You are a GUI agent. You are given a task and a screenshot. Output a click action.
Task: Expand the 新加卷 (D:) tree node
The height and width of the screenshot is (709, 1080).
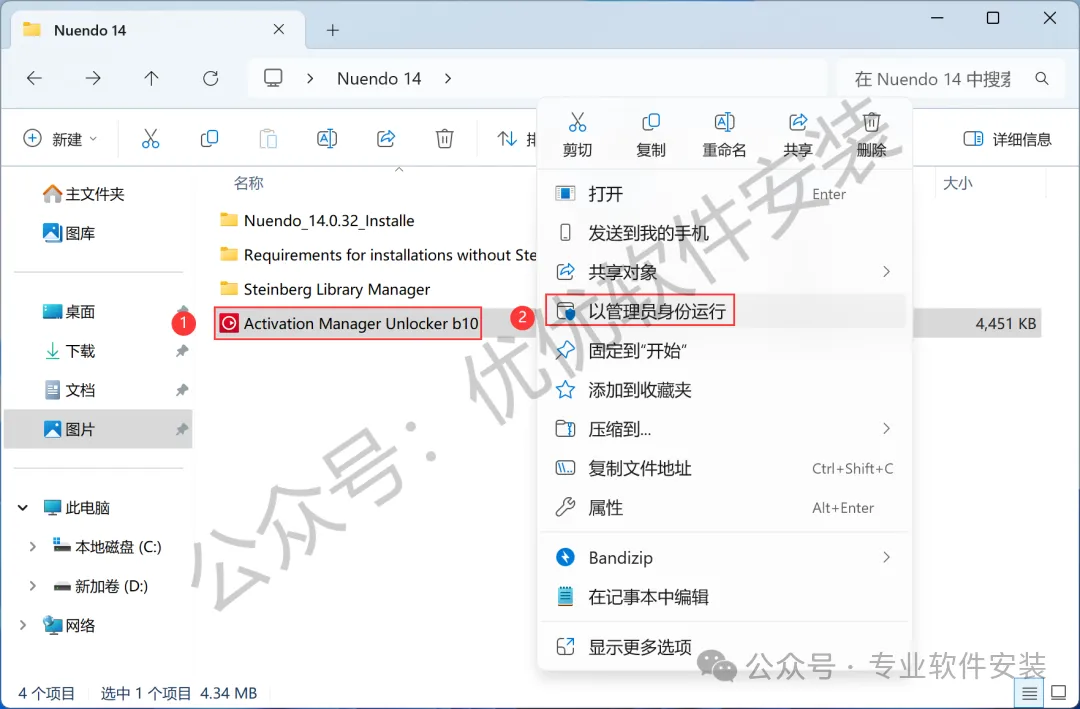32,586
